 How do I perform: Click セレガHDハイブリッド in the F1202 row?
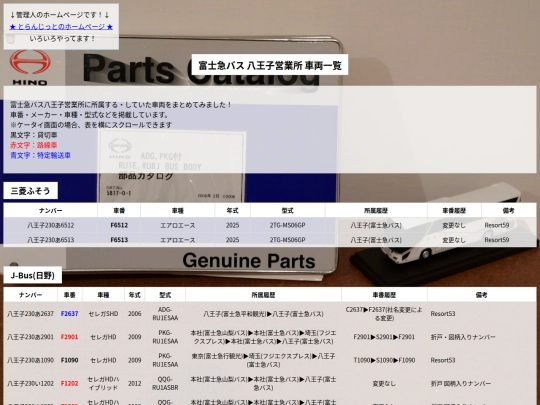click(103, 383)
